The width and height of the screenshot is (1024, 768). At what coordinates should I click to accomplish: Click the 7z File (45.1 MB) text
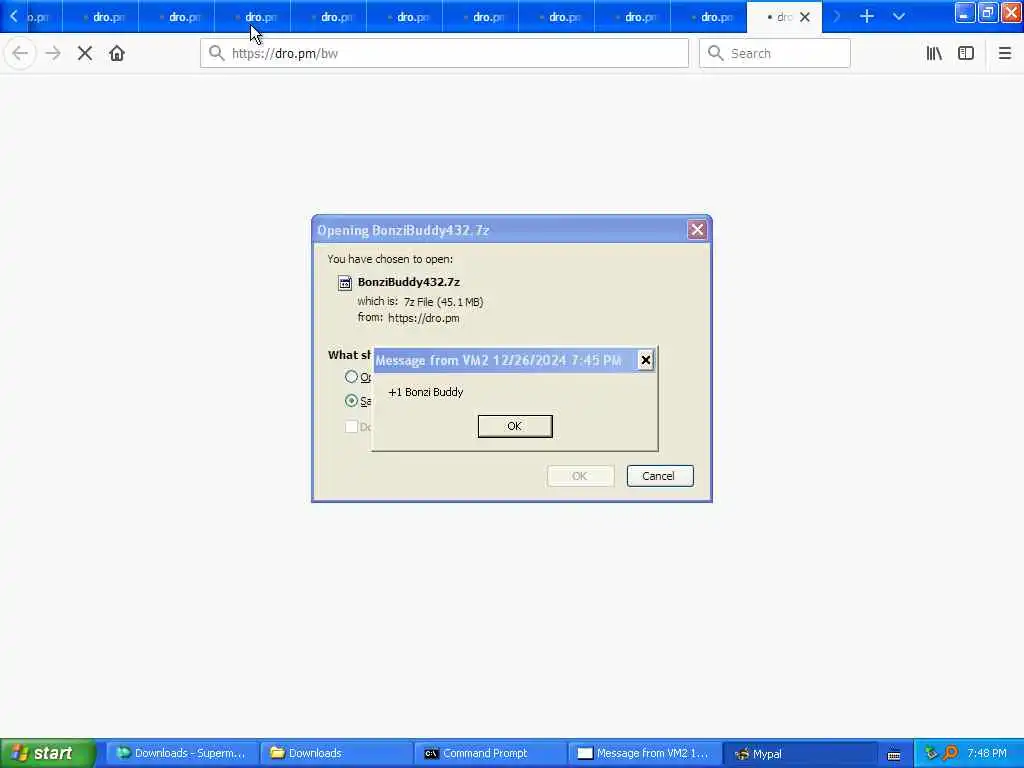pyautogui.click(x=443, y=302)
